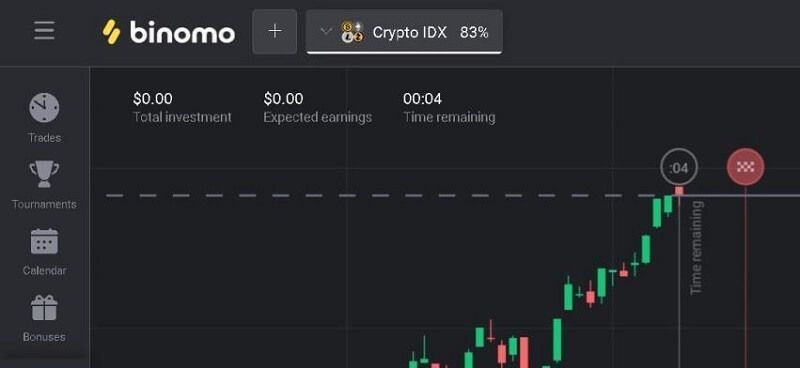This screenshot has height=368, width=800.
Task: Click the :04 countdown circle marker
Action: tap(679, 167)
